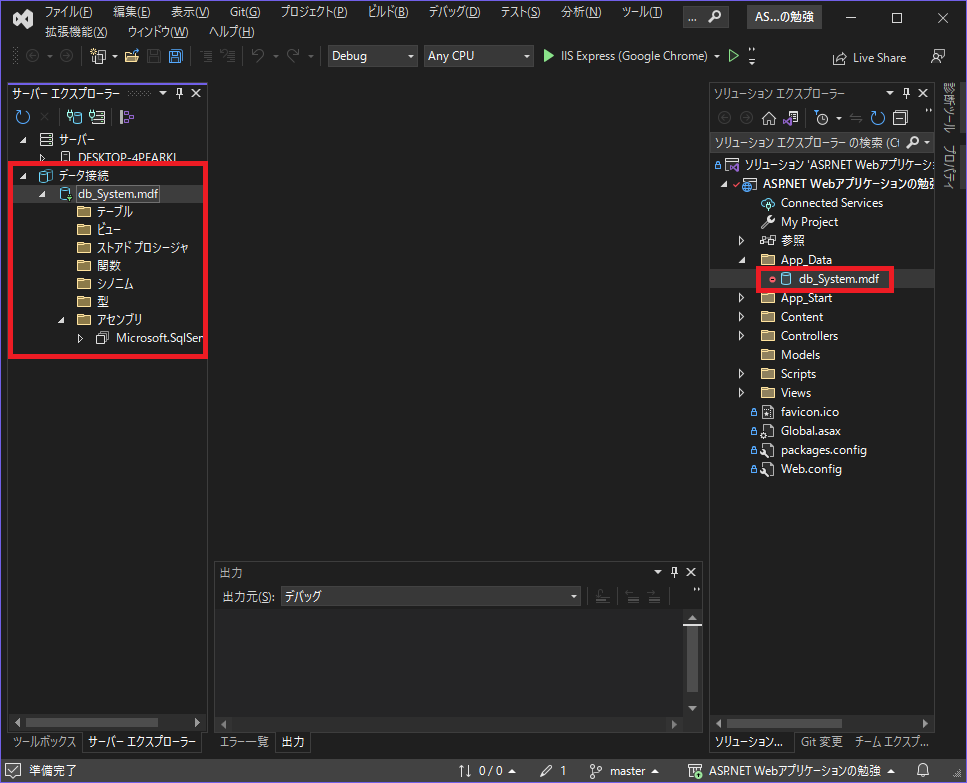This screenshot has width=967, height=783.
Task: Open notifications bell in status bar
Action: [923, 770]
